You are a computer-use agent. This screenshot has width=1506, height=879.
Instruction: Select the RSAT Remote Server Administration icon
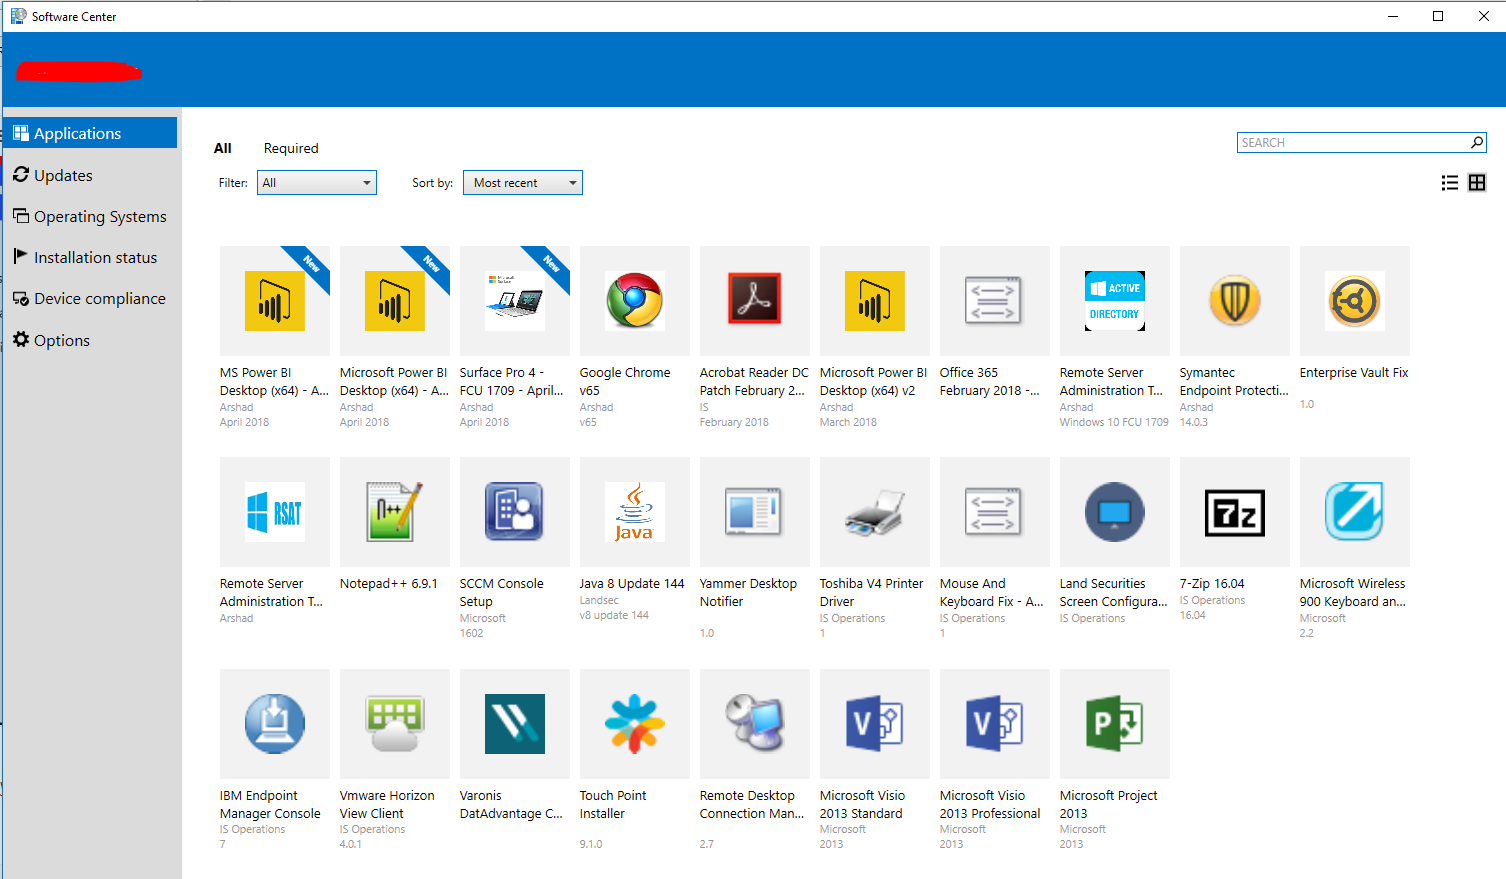click(275, 512)
